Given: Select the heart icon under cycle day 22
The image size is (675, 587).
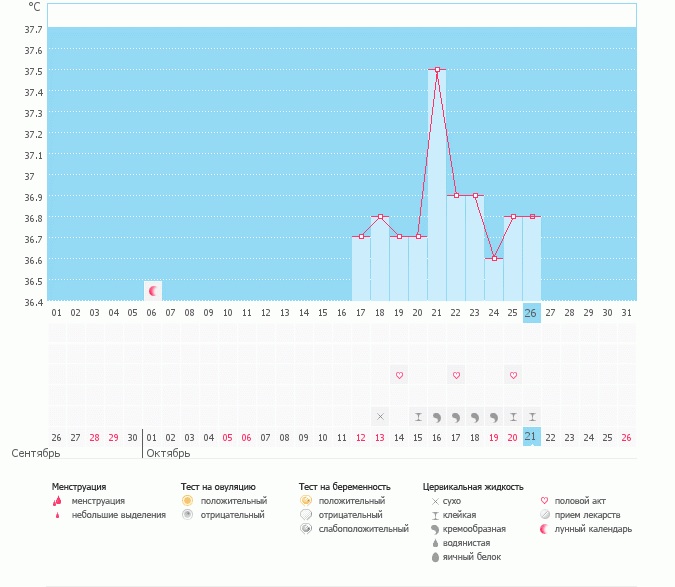Looking at the screenshot, I should (456, 375).
